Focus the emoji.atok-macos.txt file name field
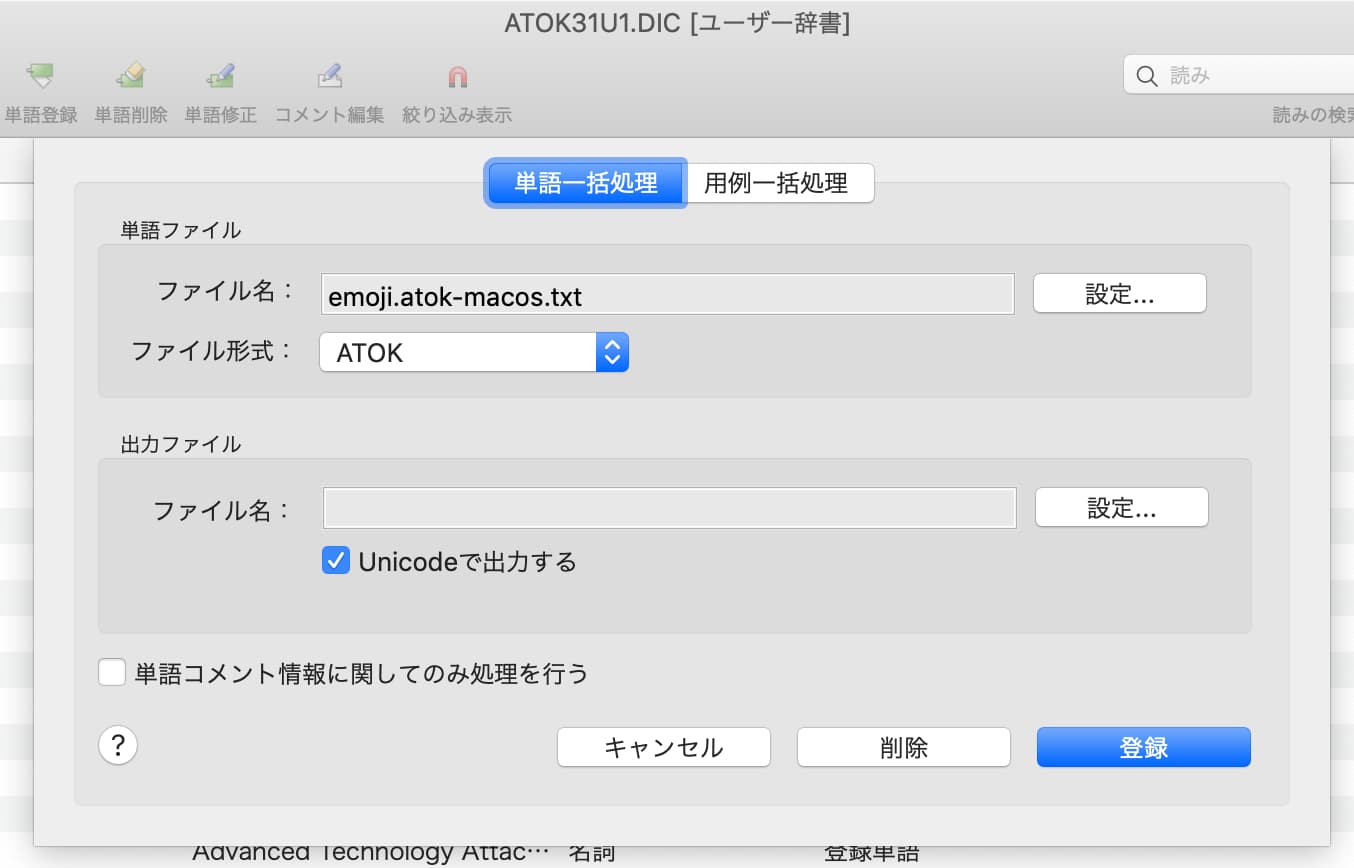 click(x=667, y=295)
